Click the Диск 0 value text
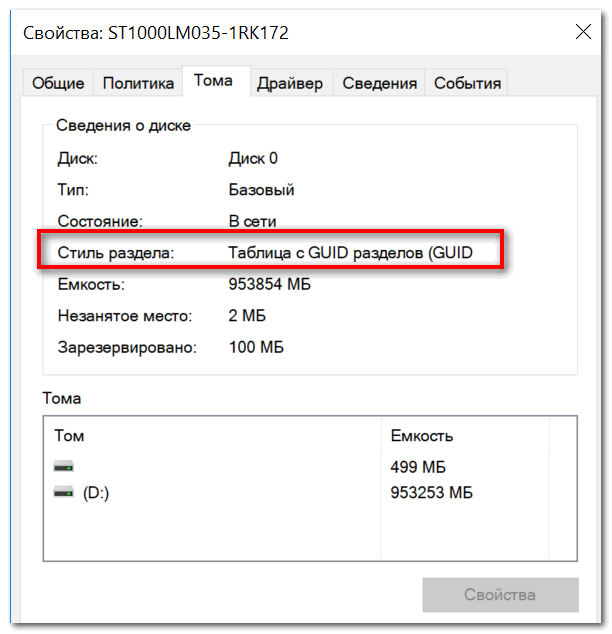612x634 pixels. tap(253, 158)
